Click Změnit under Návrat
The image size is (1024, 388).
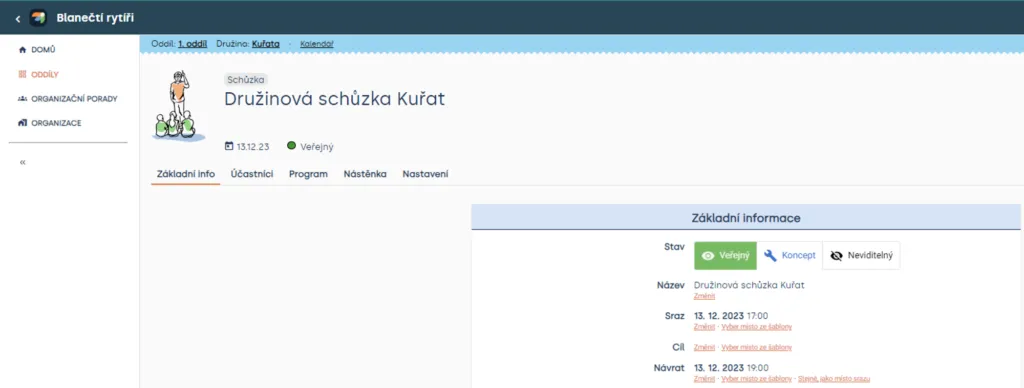pos(705,379)
